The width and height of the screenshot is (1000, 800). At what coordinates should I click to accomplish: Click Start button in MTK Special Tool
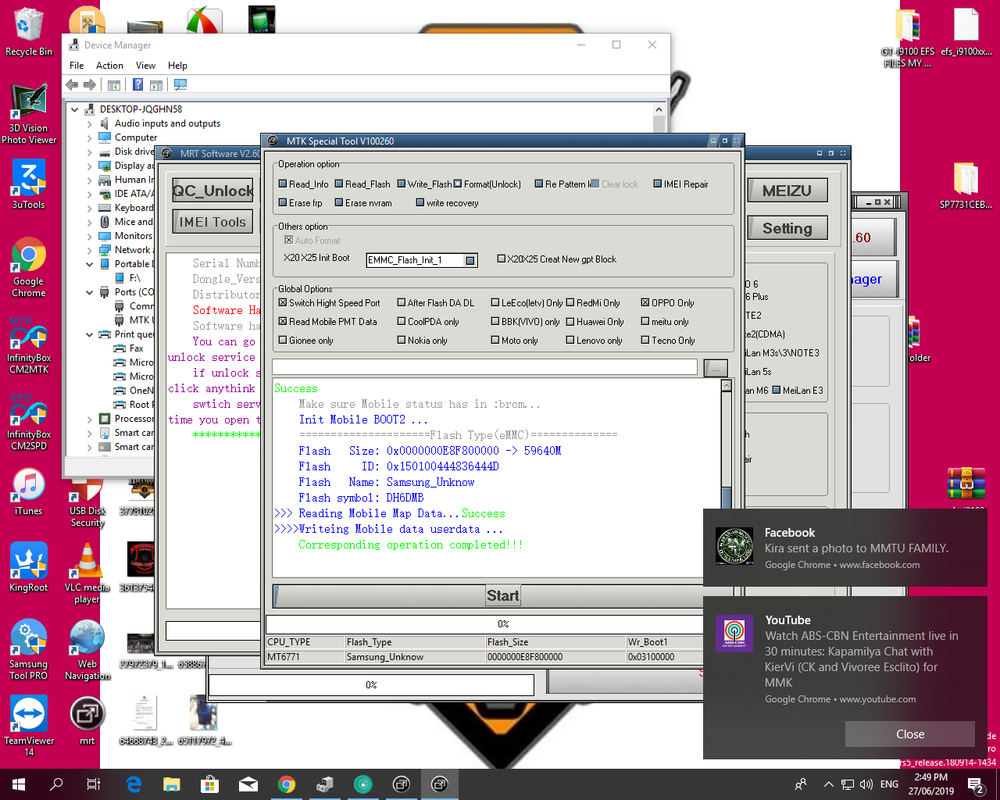click(503, 595)
